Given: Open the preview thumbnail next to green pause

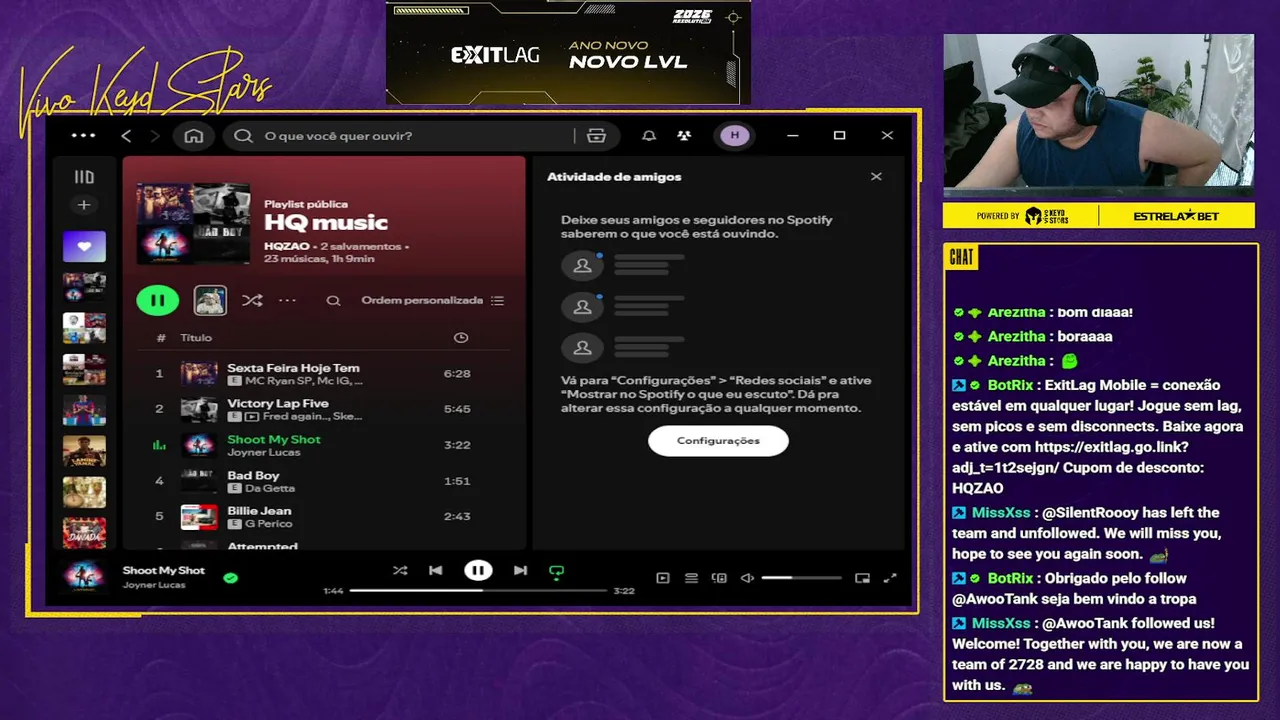Looking at the screenshot, I should [210, 300].
